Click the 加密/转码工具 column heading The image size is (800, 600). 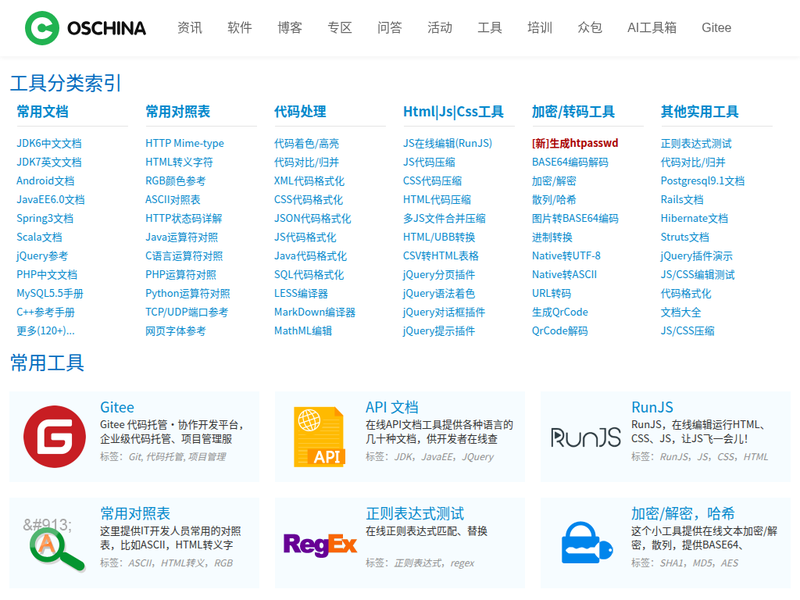pos(573,112)
